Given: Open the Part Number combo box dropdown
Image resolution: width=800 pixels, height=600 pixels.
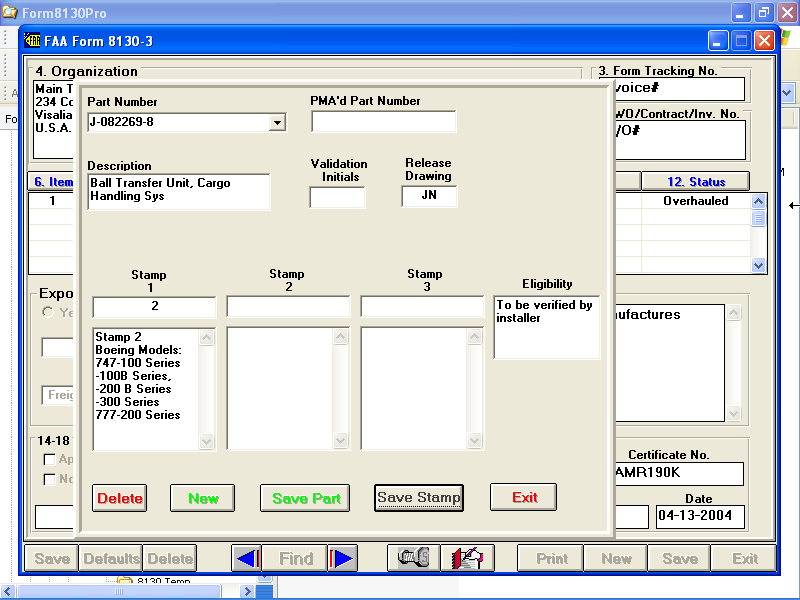Looking at the screenshot, I should (277, 123).
